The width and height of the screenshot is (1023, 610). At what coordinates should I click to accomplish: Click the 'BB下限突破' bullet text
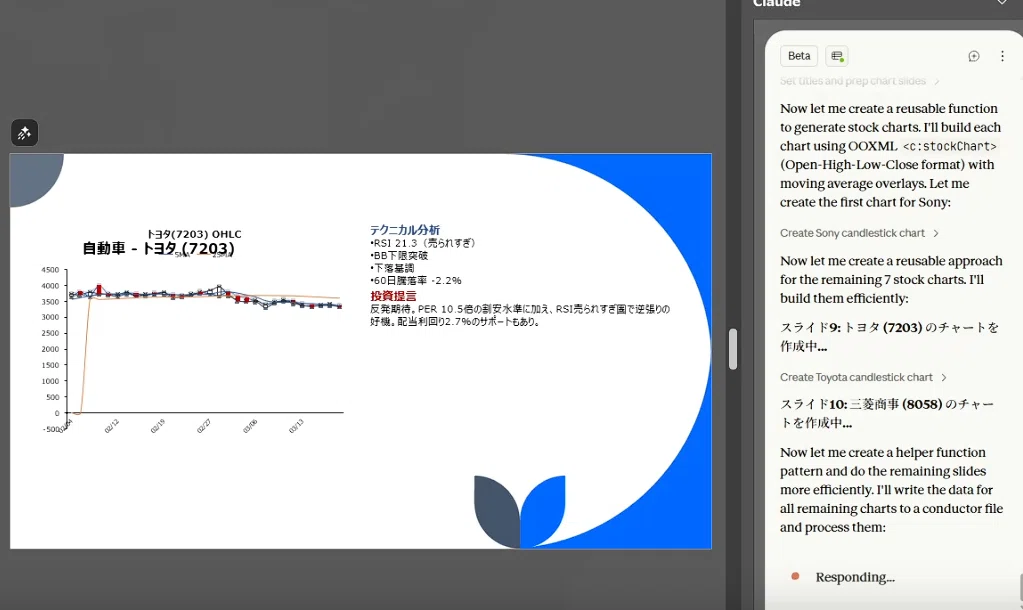tap(399, 255)
